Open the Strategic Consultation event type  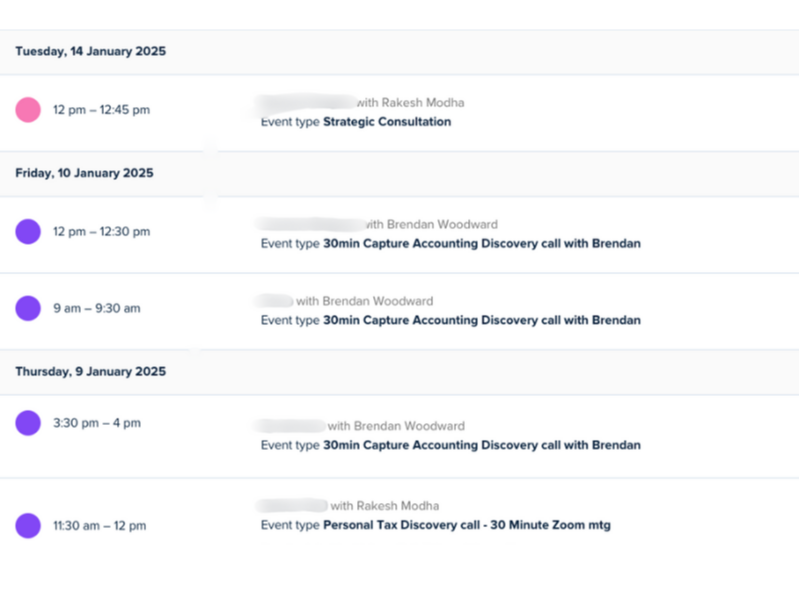pos(386,122)
